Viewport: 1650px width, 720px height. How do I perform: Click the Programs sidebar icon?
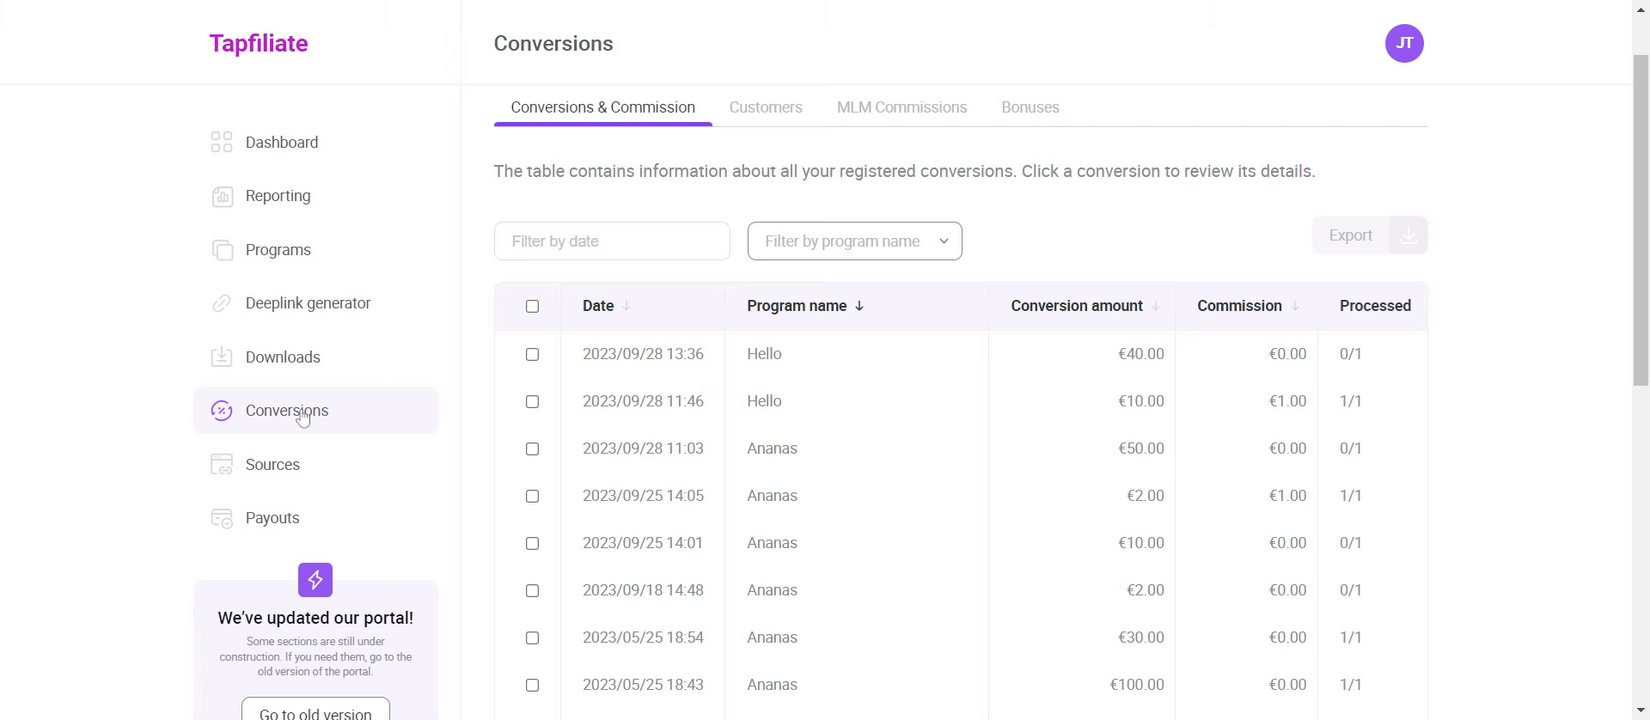221,250
